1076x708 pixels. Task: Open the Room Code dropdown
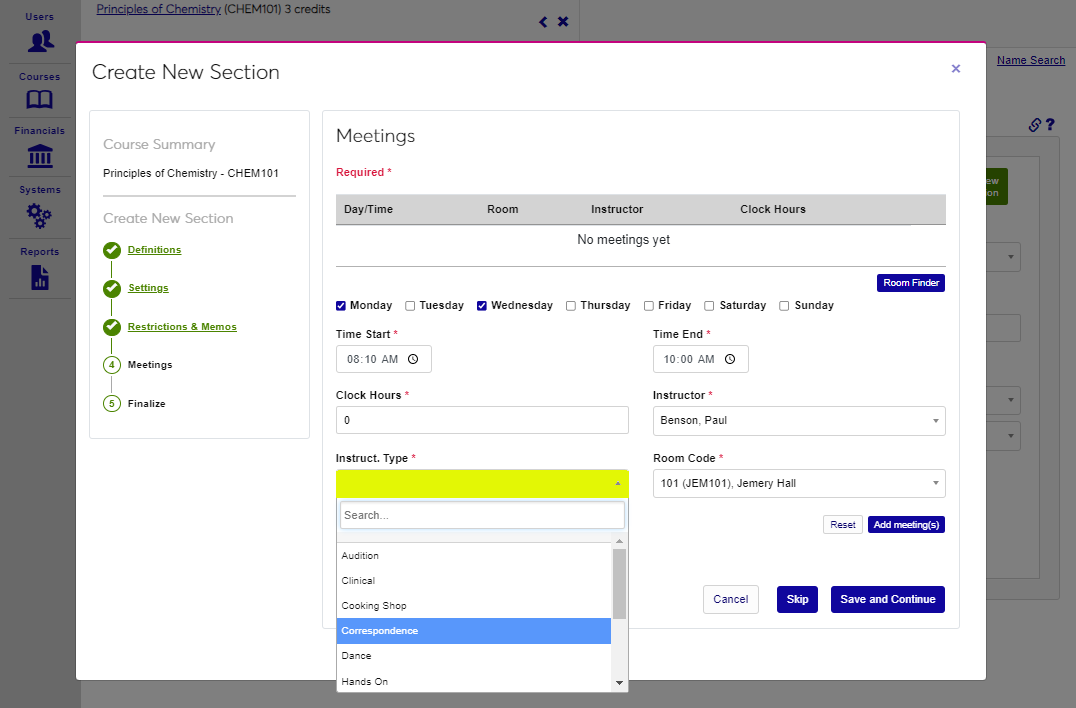point(798,484)
